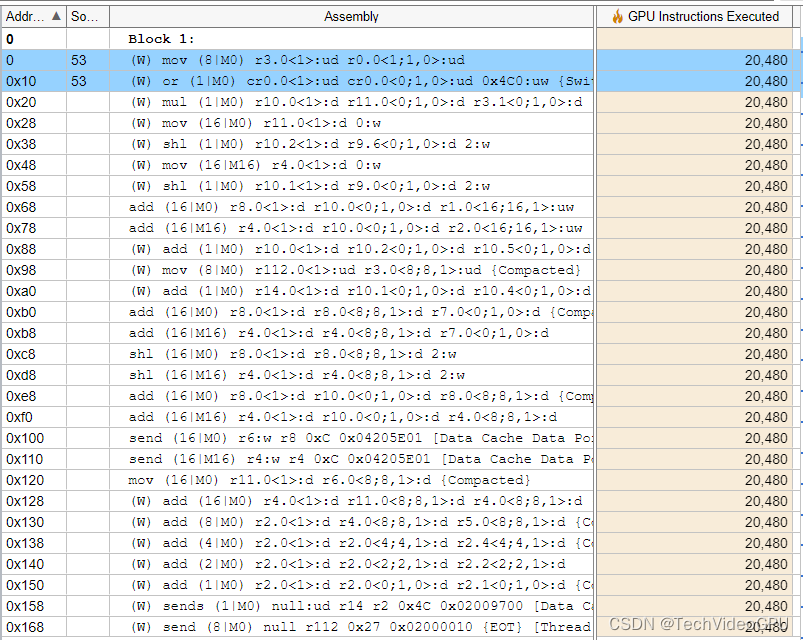This screenshot has height=640, width=803.
Task: Click the Assembly column header
Action: [351, 16]
